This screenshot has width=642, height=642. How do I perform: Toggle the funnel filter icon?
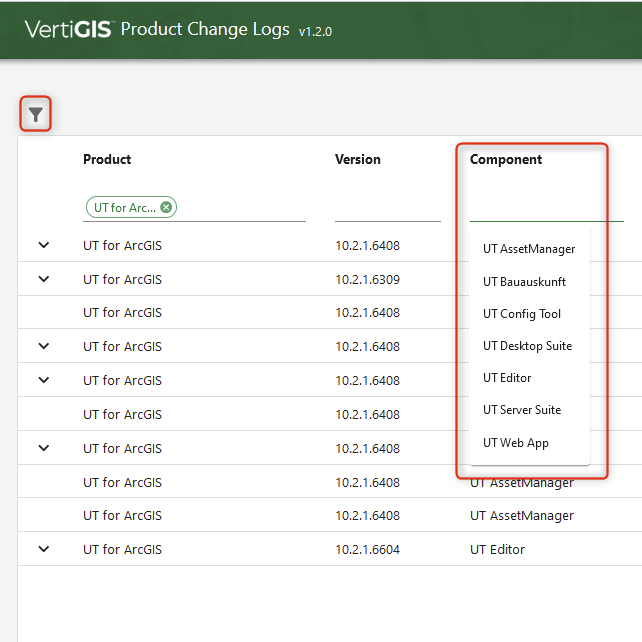[x=36, y=114]
